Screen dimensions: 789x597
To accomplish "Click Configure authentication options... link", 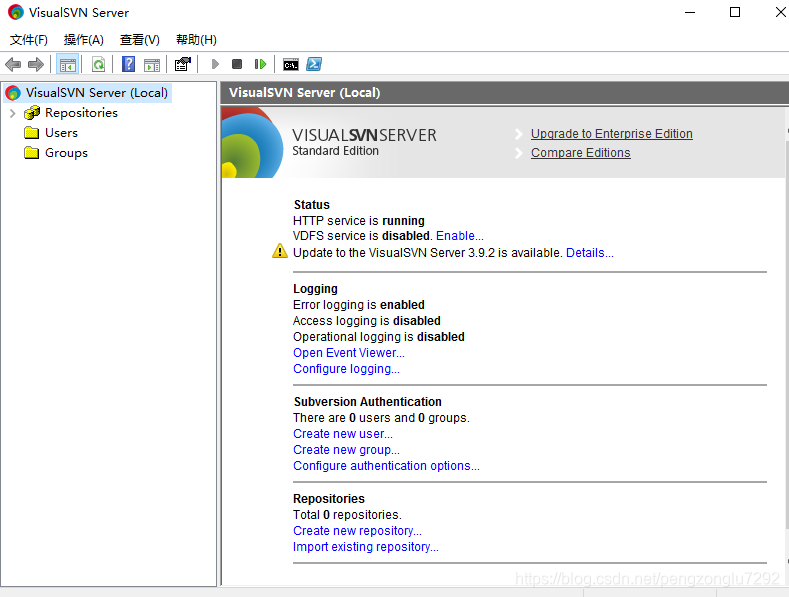I will click(386, 466).
